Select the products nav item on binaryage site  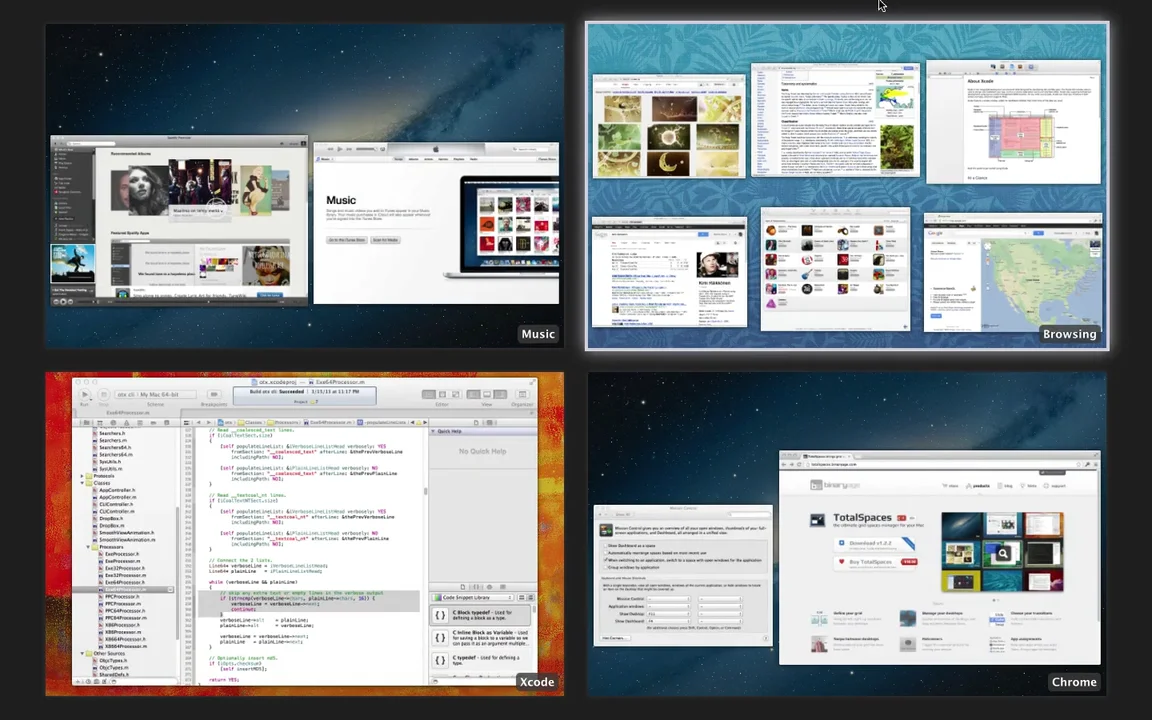[x=977, y=486]
